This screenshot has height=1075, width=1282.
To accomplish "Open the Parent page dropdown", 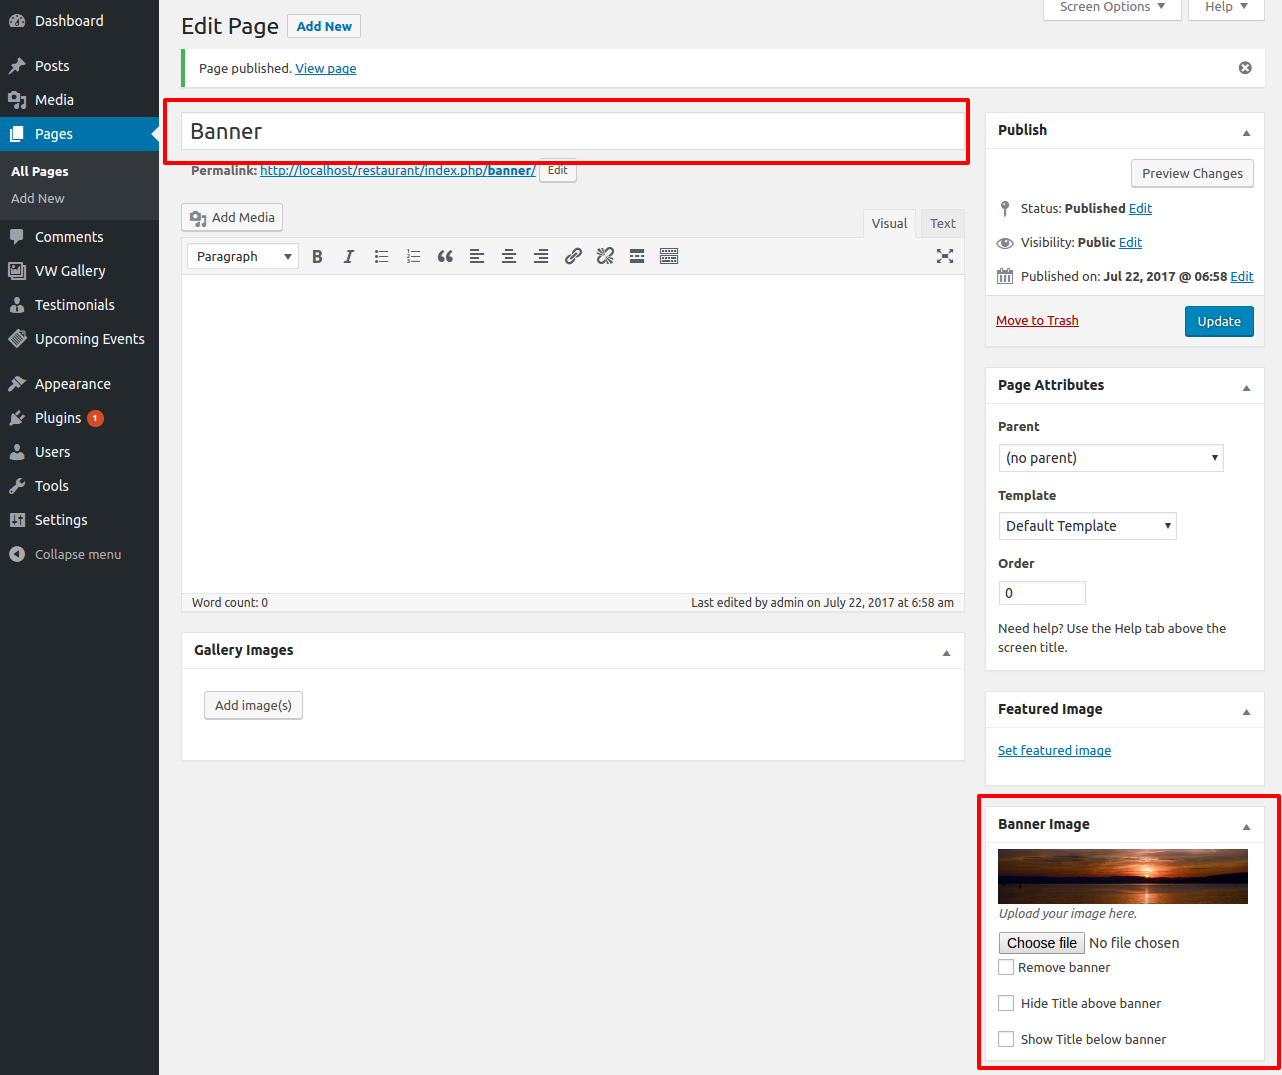I will [x=1110, y=458].
